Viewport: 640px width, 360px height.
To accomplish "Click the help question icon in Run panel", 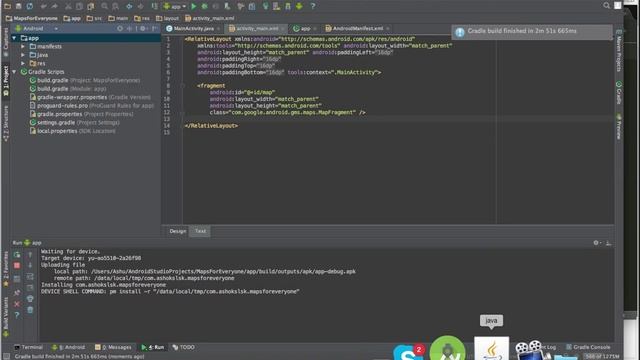I will 17,315.
